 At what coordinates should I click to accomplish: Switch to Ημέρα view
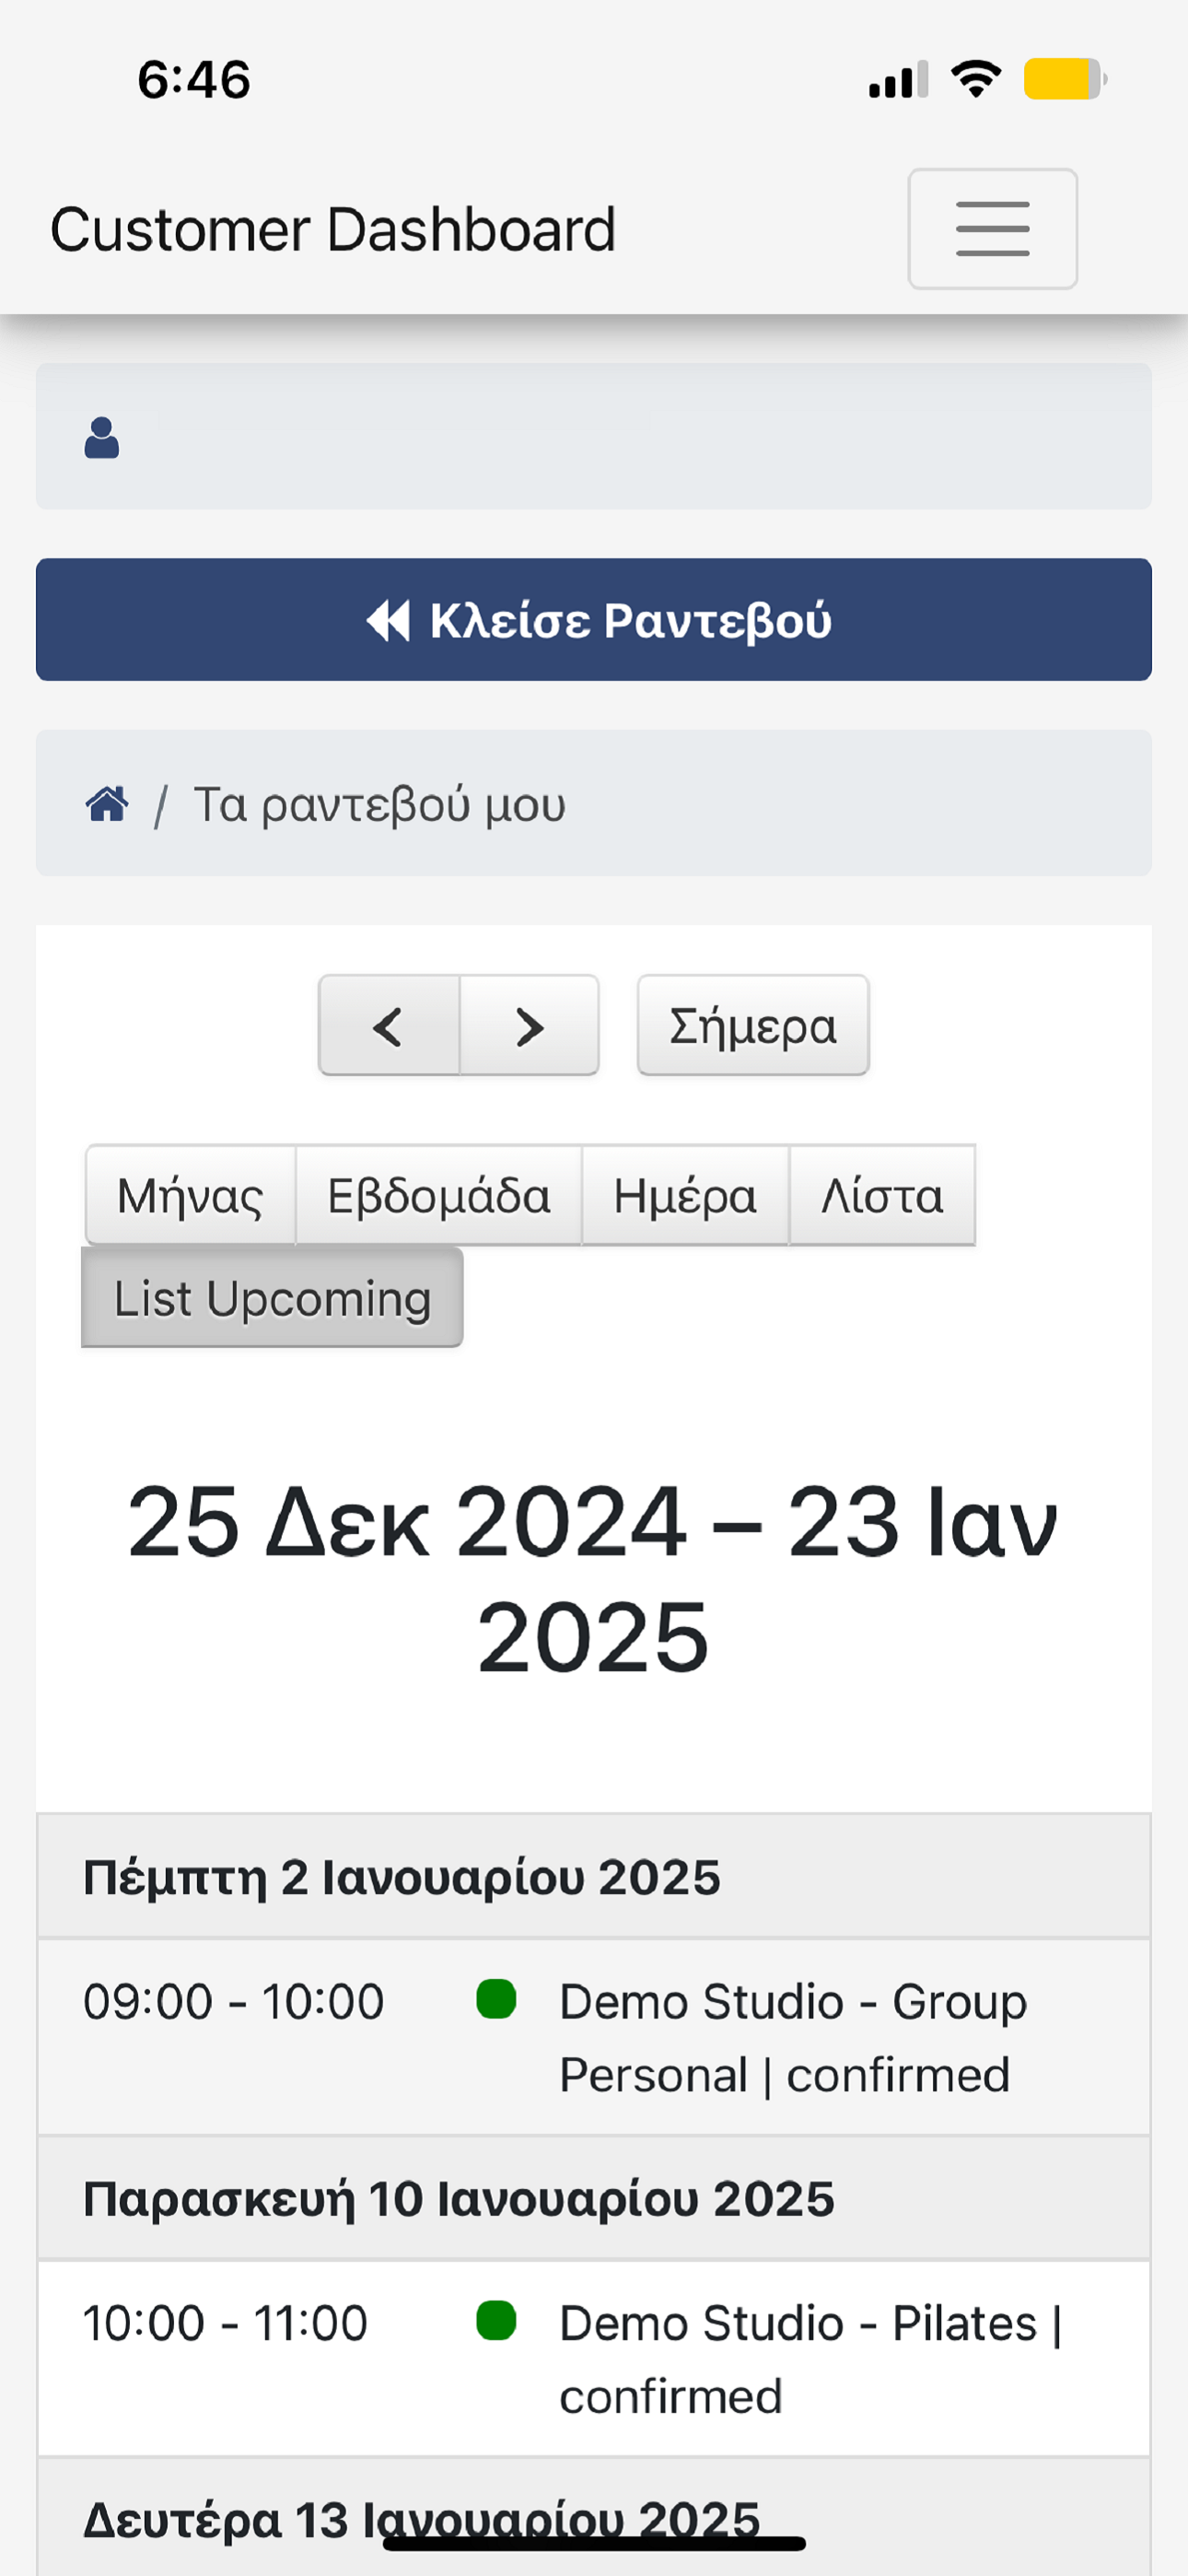coord(685,1196)
